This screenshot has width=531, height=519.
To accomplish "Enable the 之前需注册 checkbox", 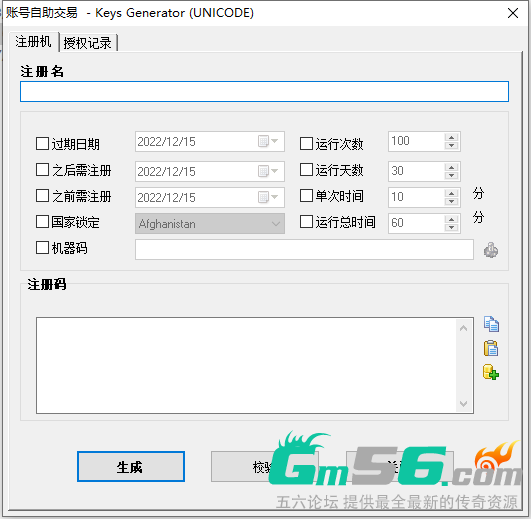I will click(42, 196).
